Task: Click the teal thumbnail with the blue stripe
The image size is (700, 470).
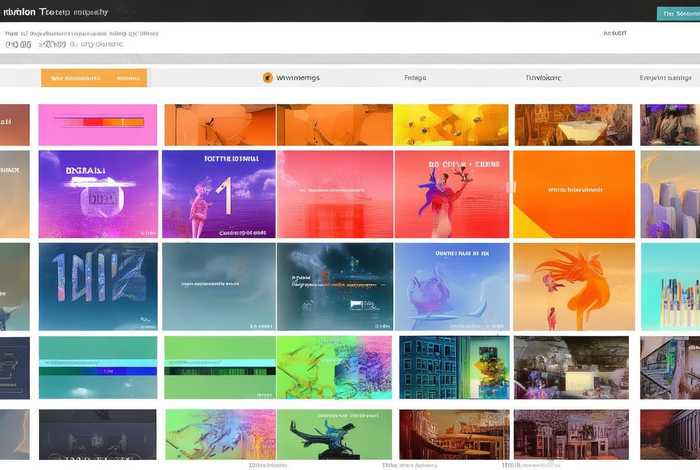Action: (98, 367)
